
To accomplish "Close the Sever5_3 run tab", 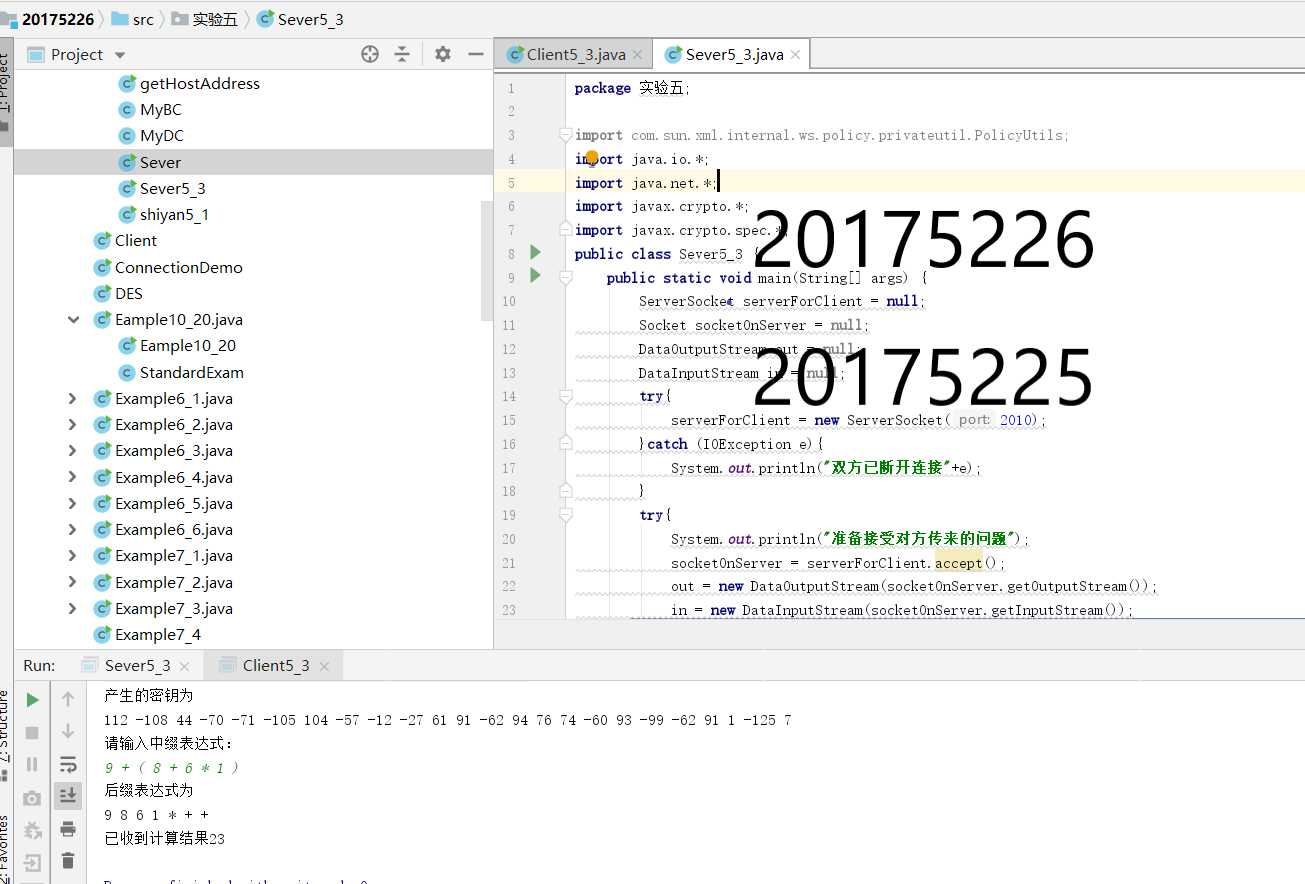I will (184, 666).
